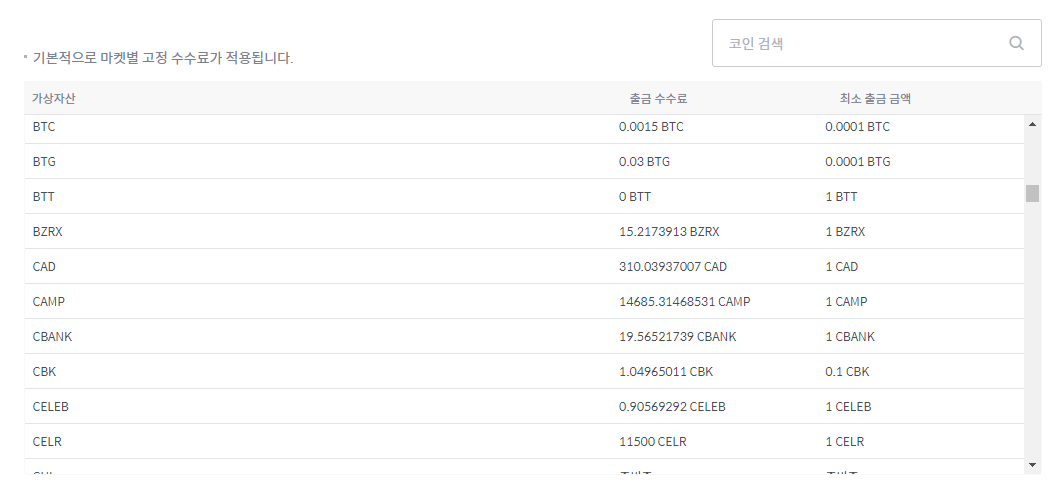Viewport: 1064px width, 484px height.
Task: Click the 1 CAD minimum withdrawal
Action: click(x=842, y=267)
